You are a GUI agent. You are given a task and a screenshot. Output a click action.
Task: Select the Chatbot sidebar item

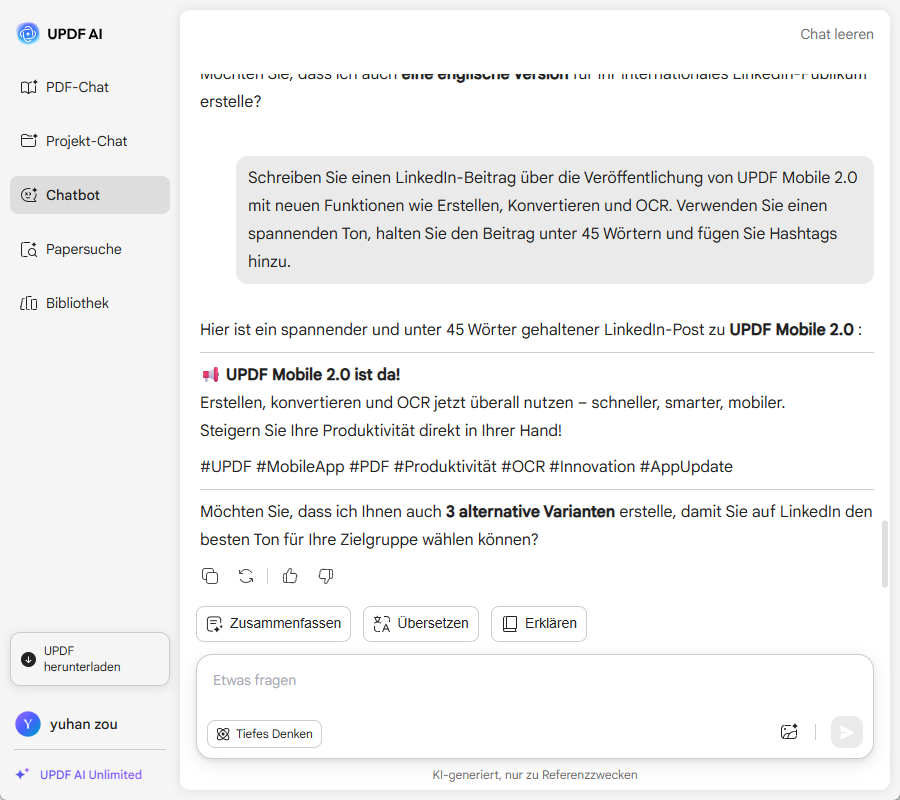pos(90,195)
